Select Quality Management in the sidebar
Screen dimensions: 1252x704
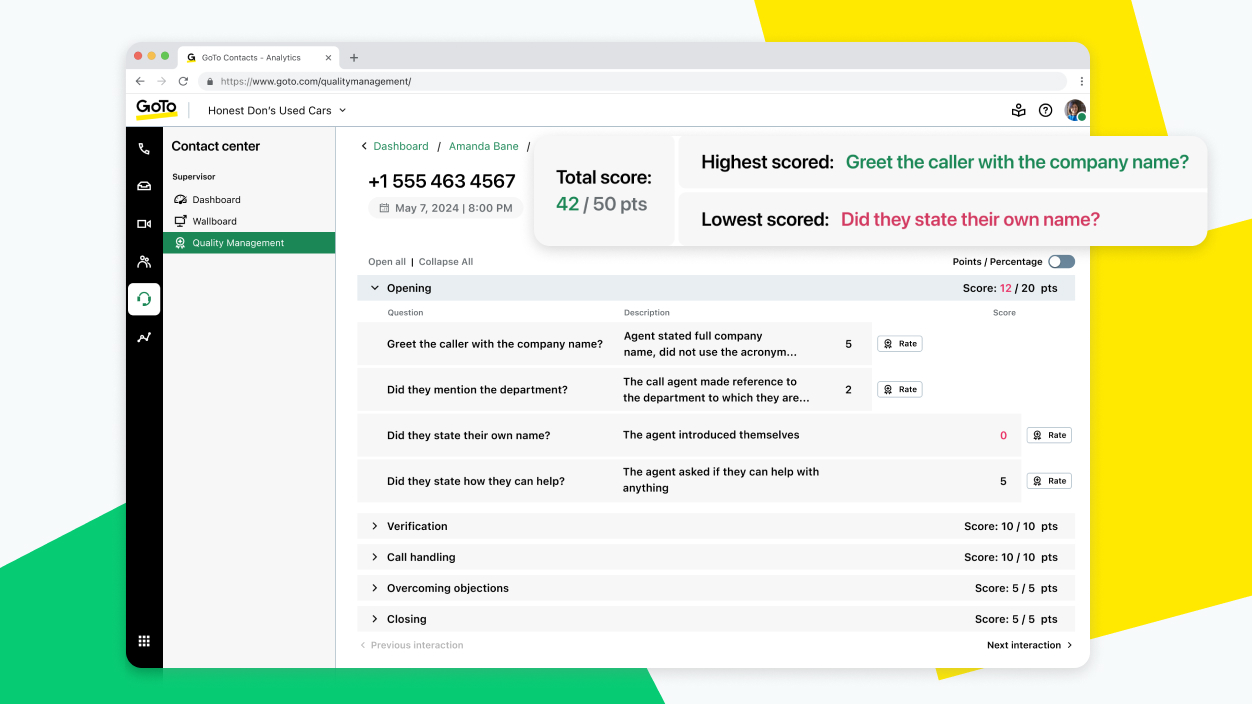238,243
